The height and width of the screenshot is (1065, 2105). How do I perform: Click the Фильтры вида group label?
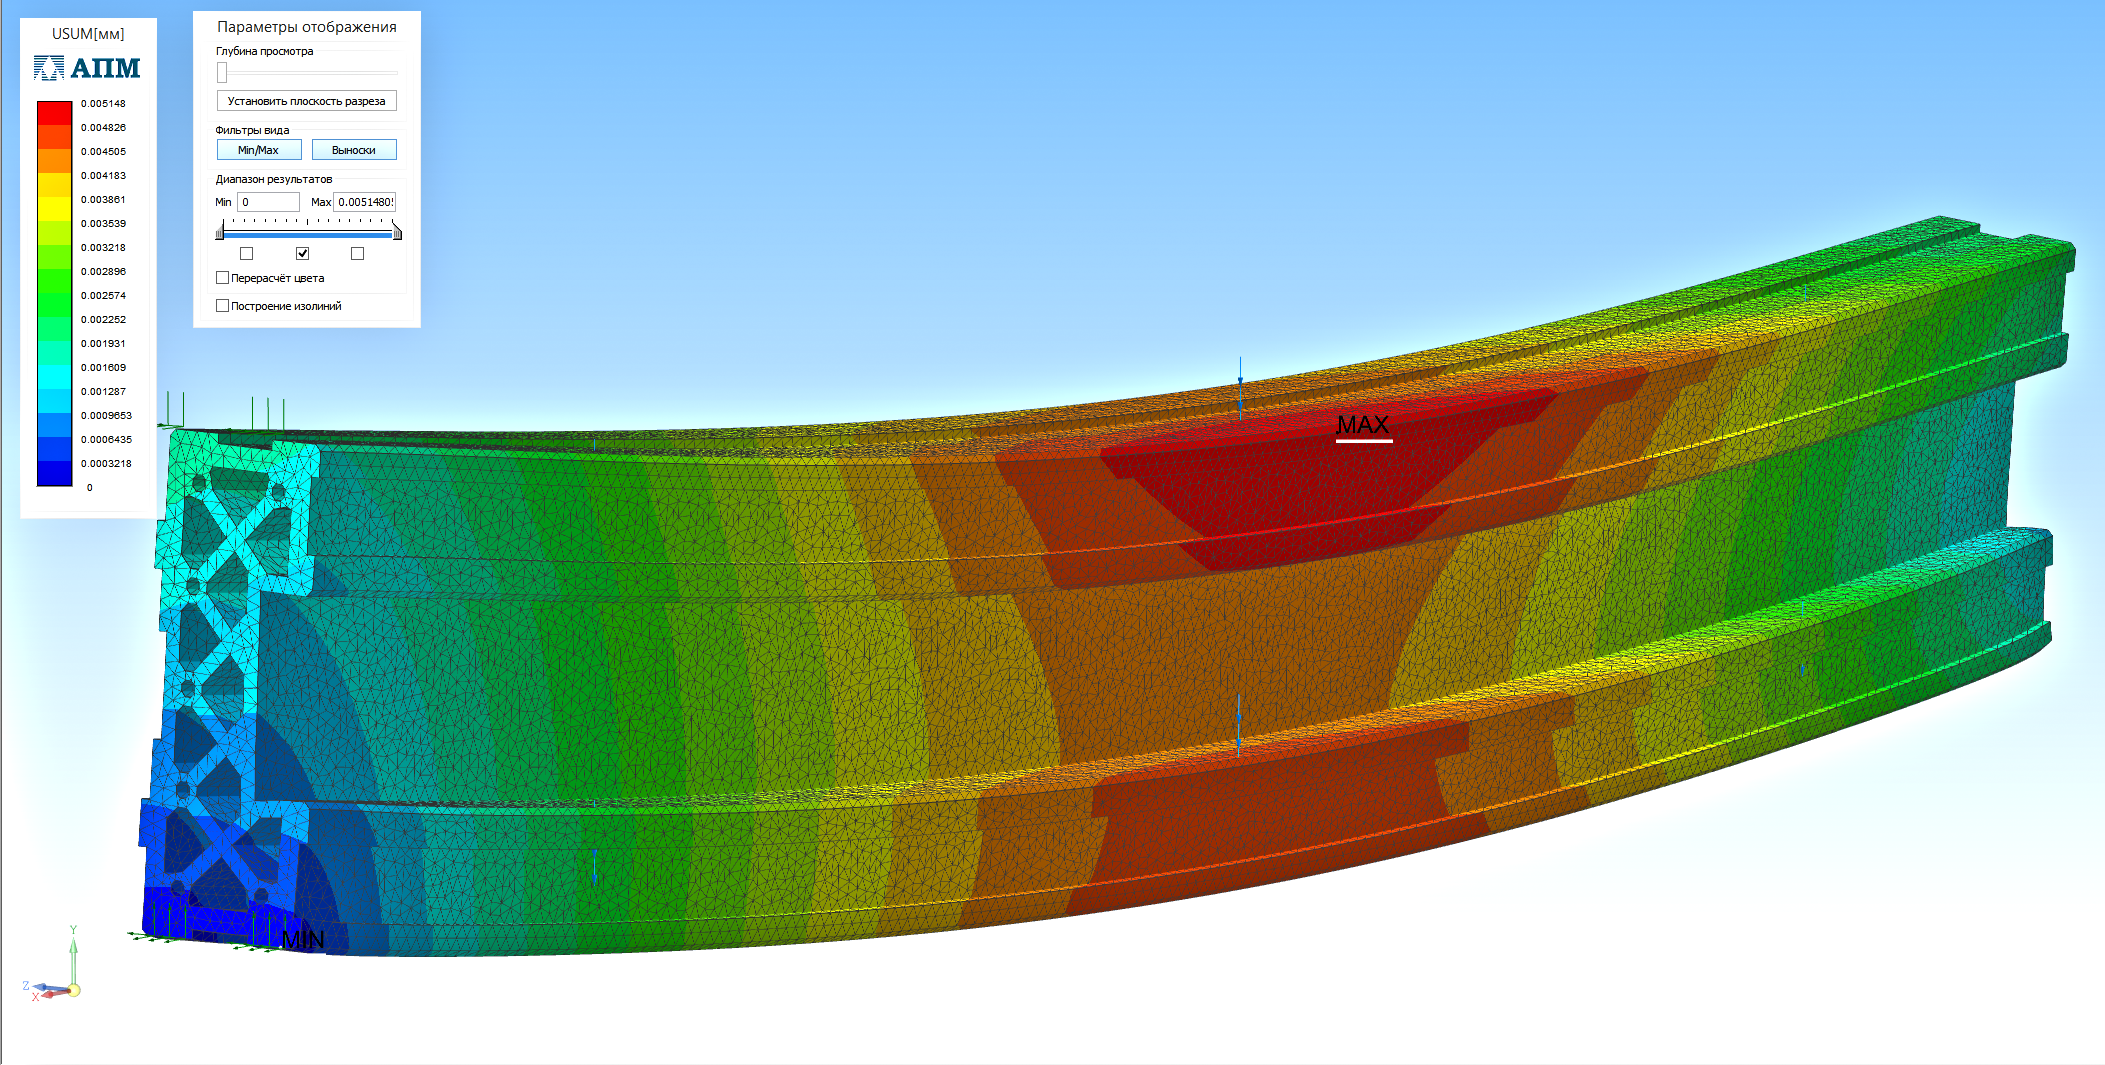pyautogui.click(x=252, y=131)
